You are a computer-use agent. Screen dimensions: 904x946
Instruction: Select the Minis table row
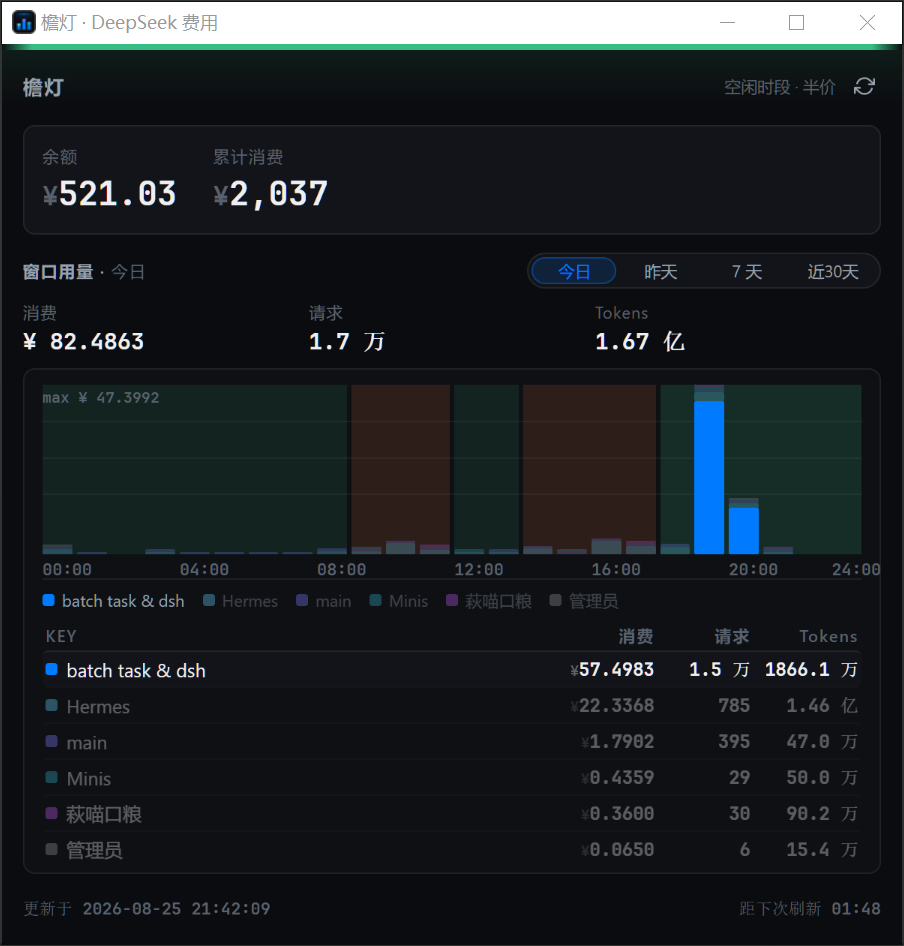[452, 778]
